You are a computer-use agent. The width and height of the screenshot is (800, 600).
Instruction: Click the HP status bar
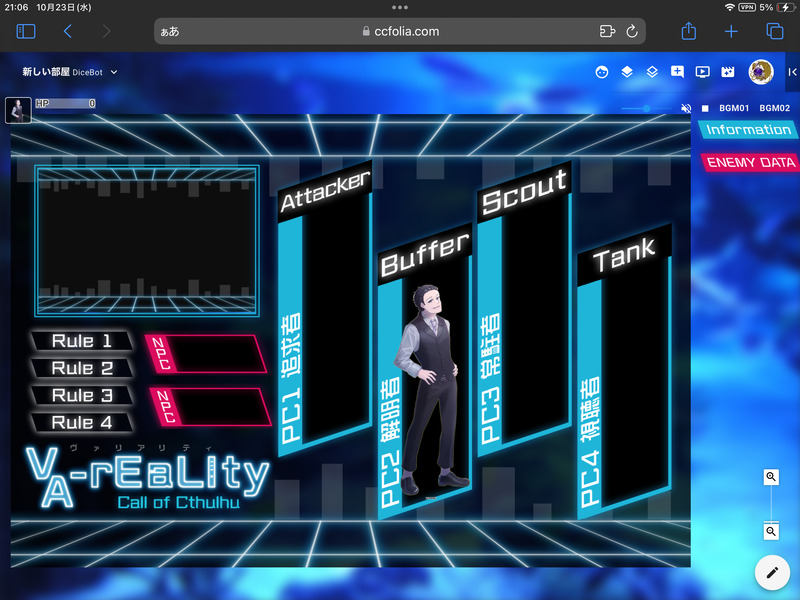65,104
